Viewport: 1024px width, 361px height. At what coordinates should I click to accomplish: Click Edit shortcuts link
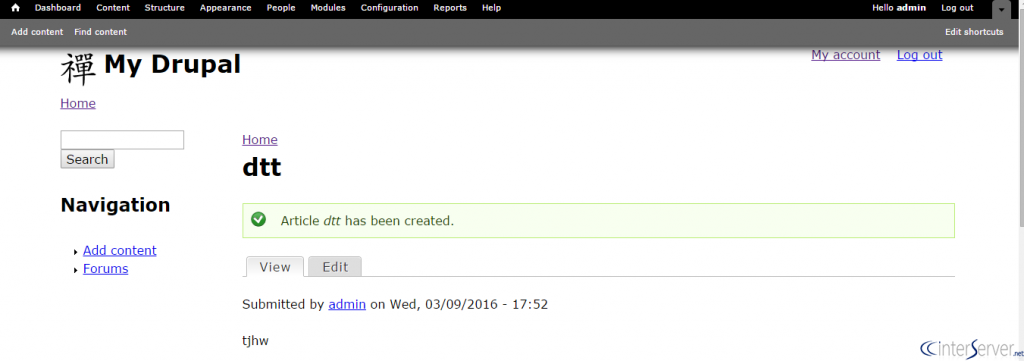[974, 32]
